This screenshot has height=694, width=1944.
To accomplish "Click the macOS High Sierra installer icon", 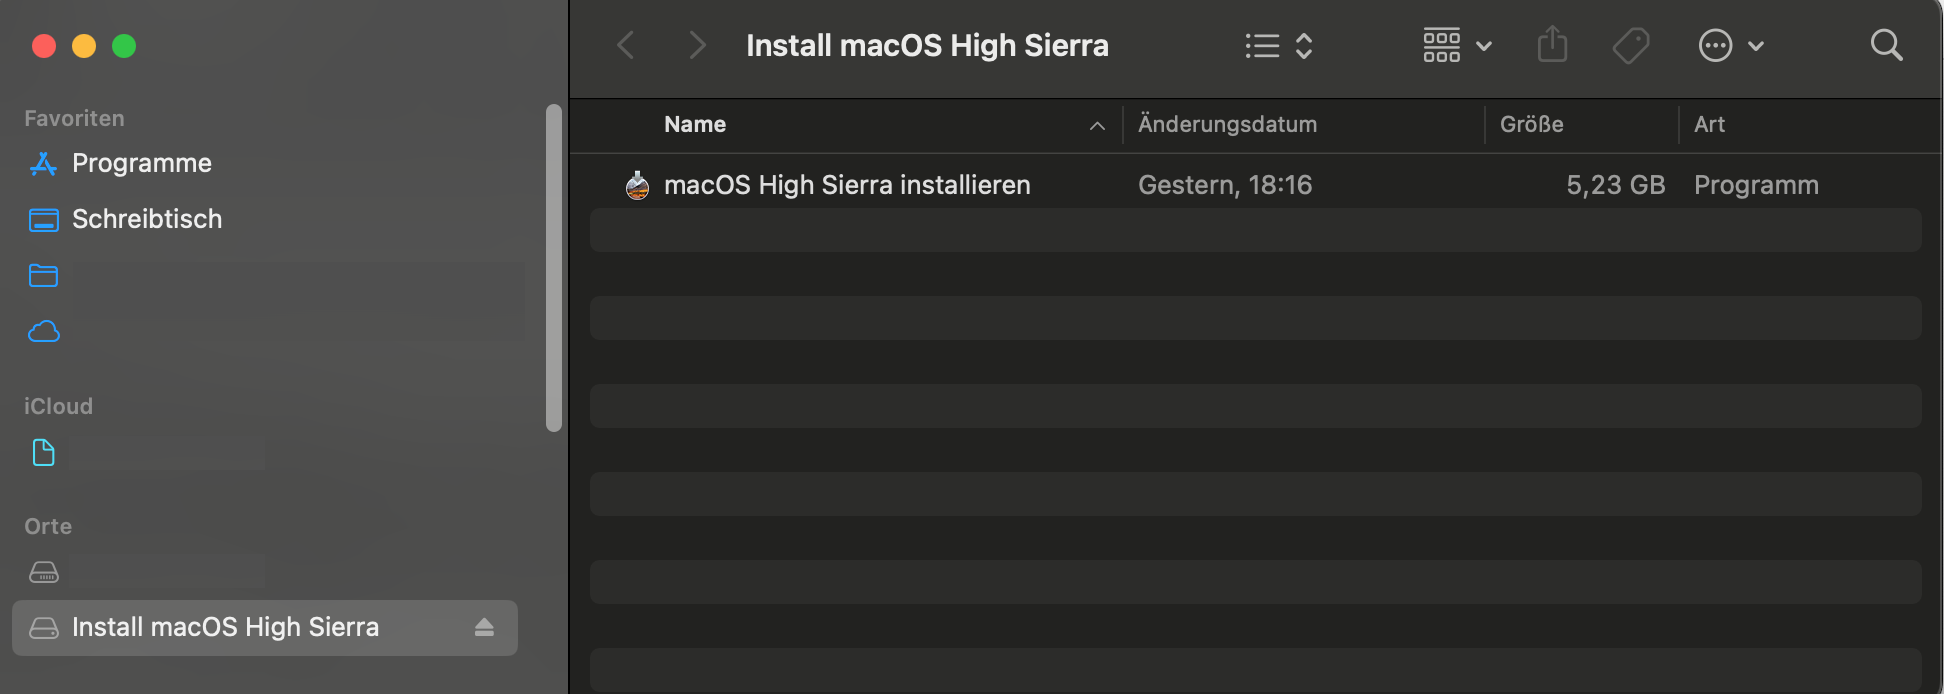I will [x=637, y=185].
